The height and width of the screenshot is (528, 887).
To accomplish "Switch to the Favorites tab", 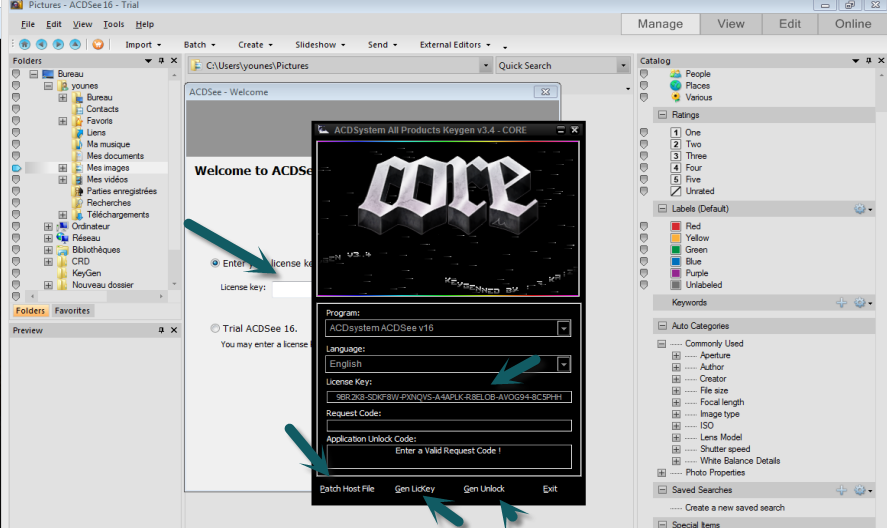I will (x=72, y=311).
